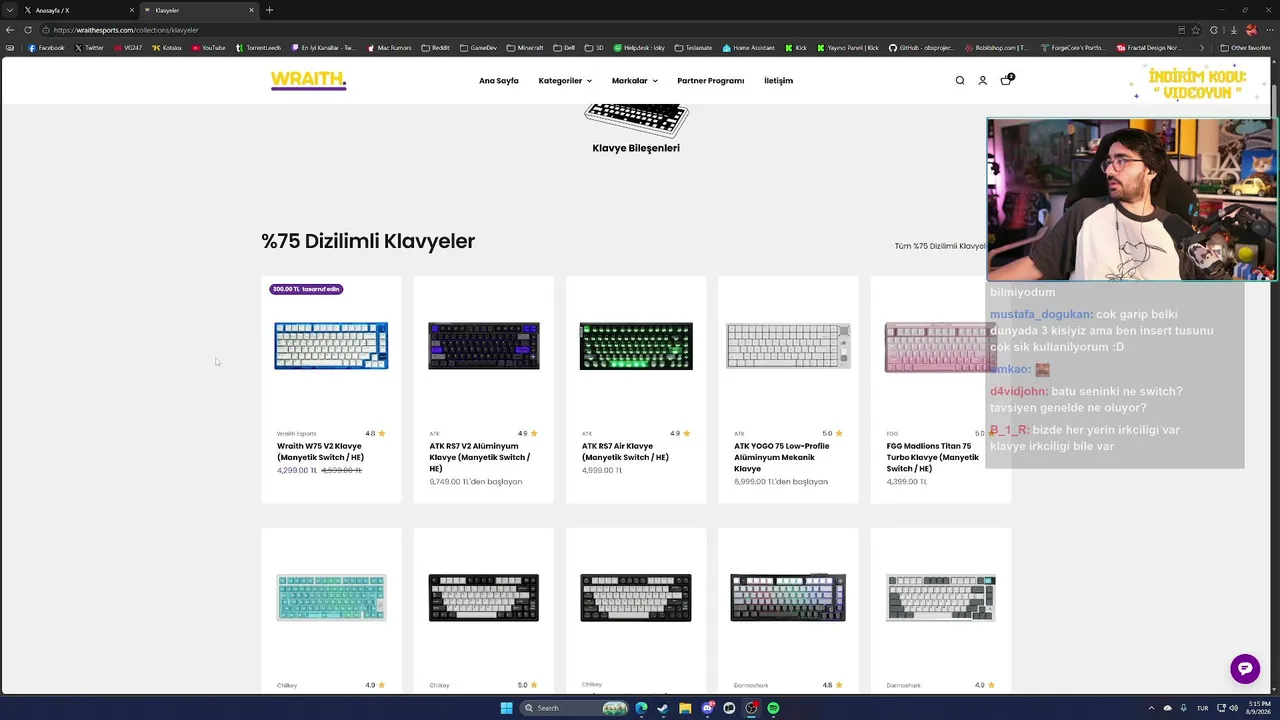This screenshot has width=1280, height=720.
Task: Open Discord from the taskbar
Action: tap(708, 708)
